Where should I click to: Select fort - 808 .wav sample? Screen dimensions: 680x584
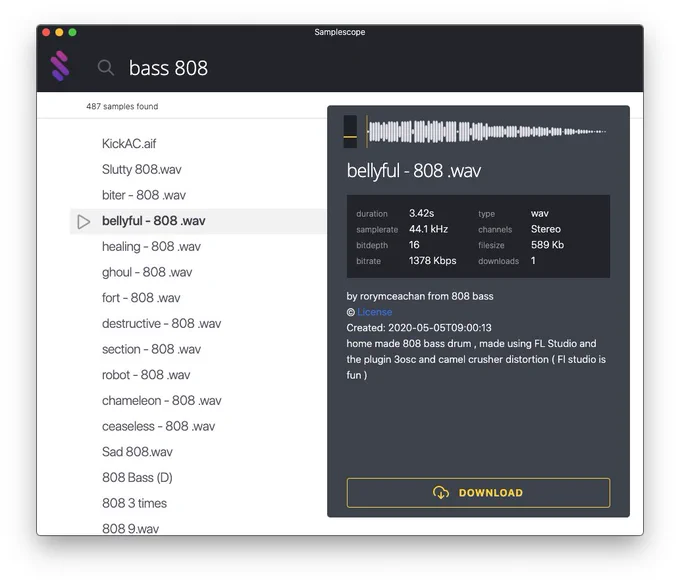(x=141, y=298)
